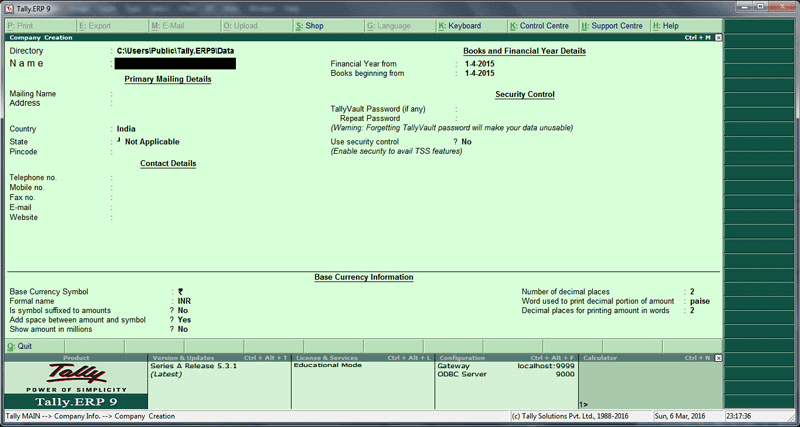Click the Calculator panel header
800x427 pixels.
[x=645, y=358]
